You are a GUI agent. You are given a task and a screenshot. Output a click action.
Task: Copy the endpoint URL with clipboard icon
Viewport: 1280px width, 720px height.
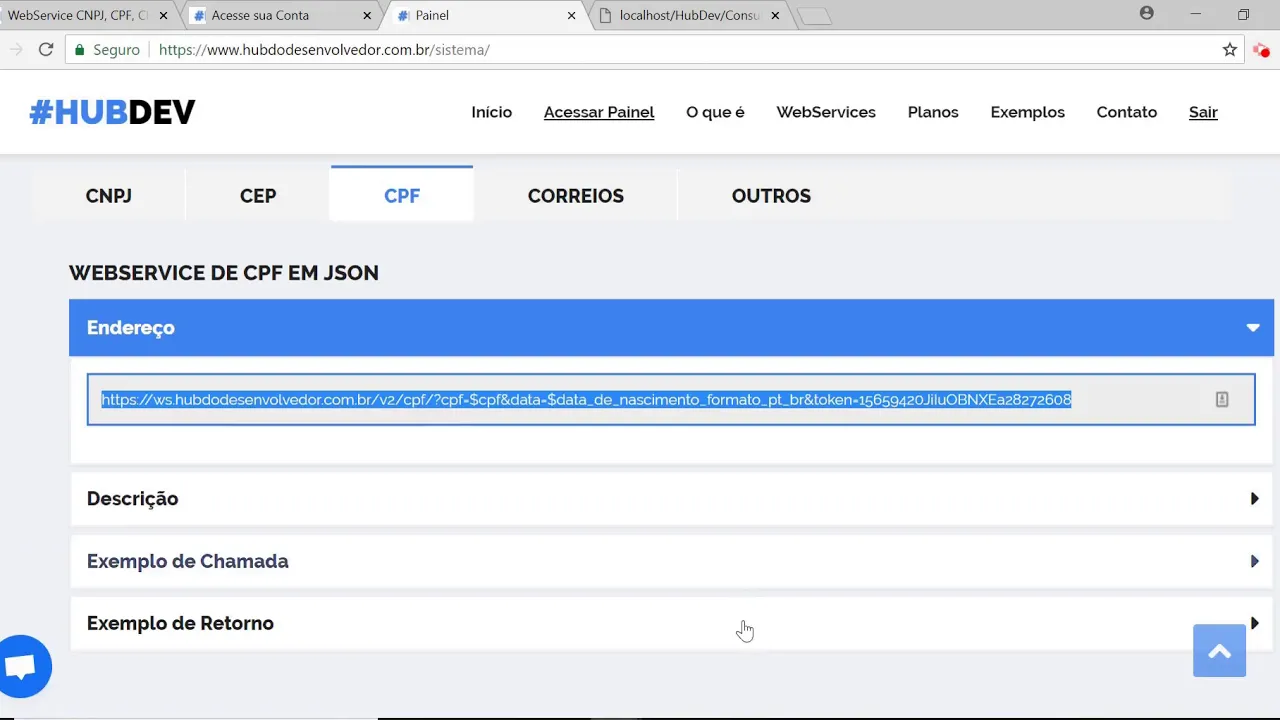(x=1221, y=399)
